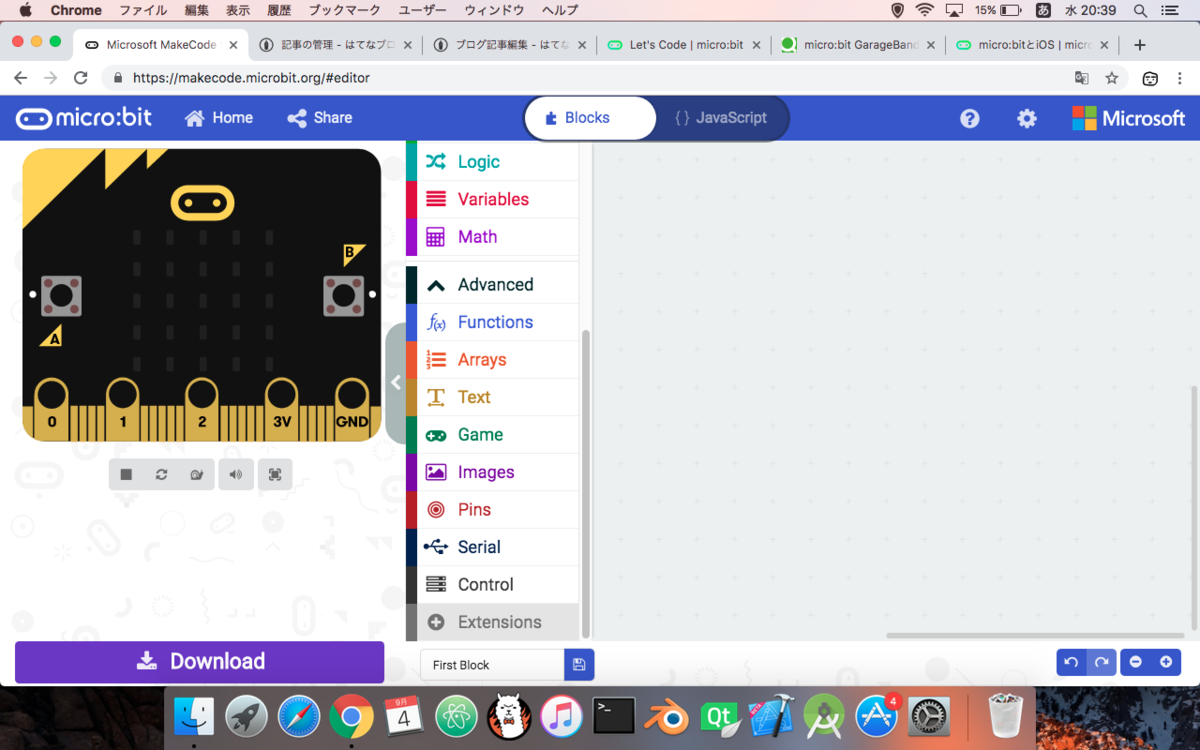
Task: Stop the micro:bit simulator
Action: 125,474
